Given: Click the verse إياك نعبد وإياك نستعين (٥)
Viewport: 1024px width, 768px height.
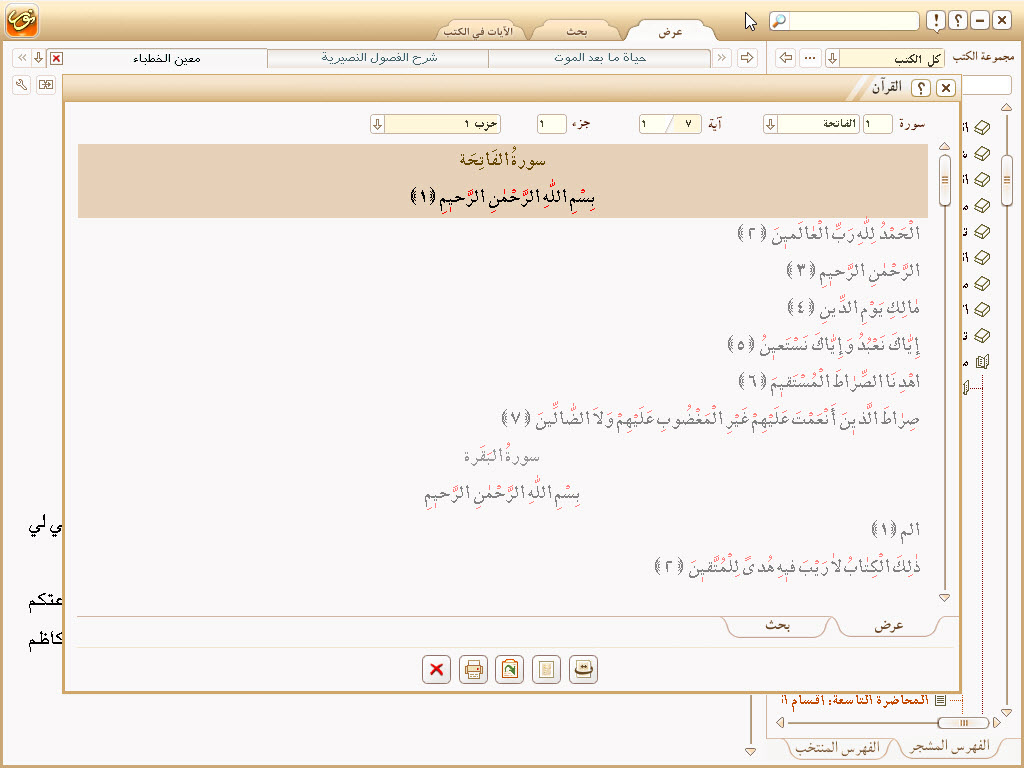Looking at the screenshot, I should tap(824, 344).
